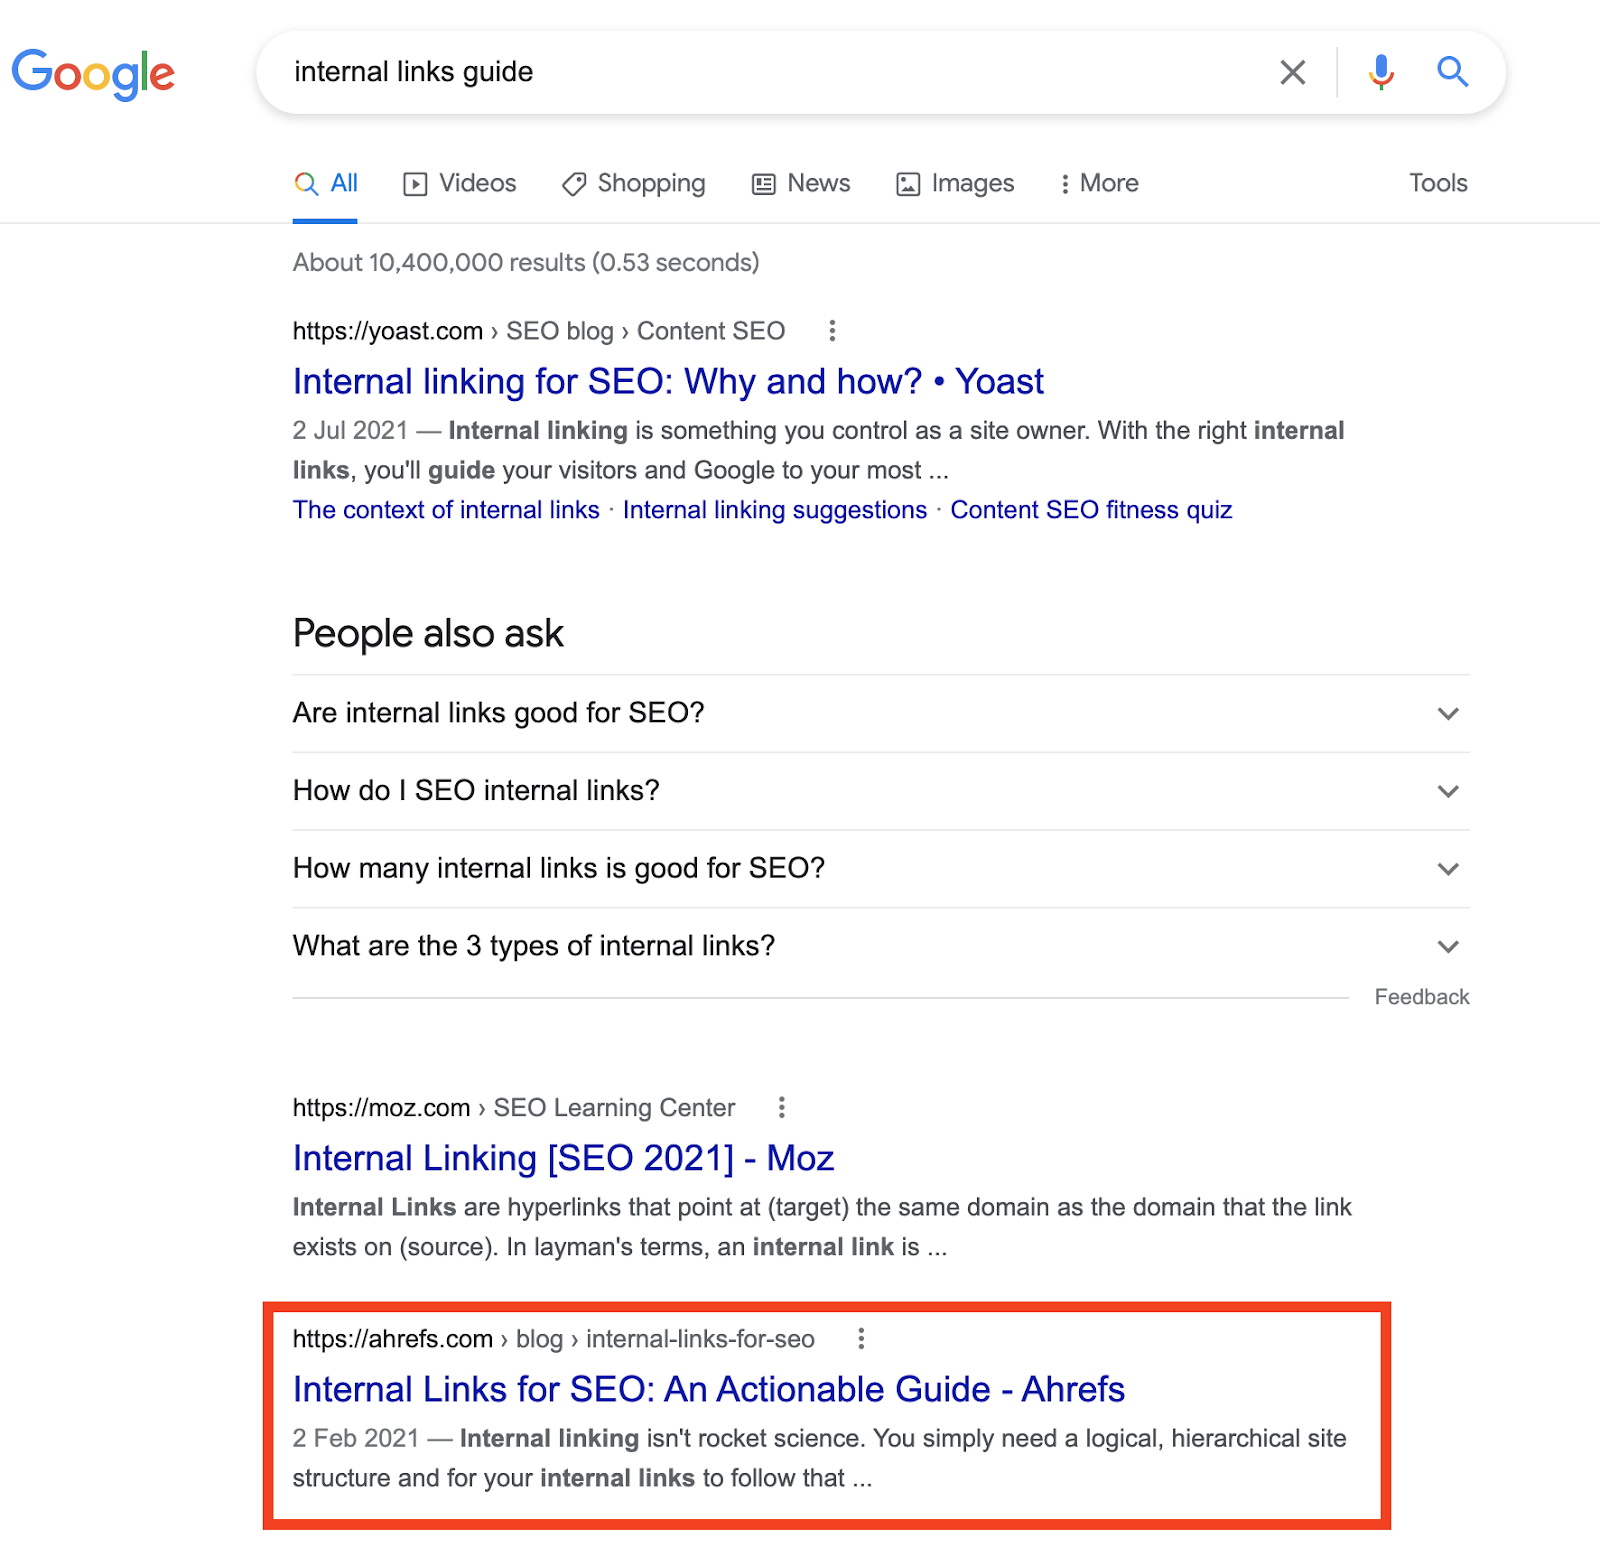The image size is (1600, 1557).
Task: Open the Yoast Internal linking for SEO result
Action: 668,381
